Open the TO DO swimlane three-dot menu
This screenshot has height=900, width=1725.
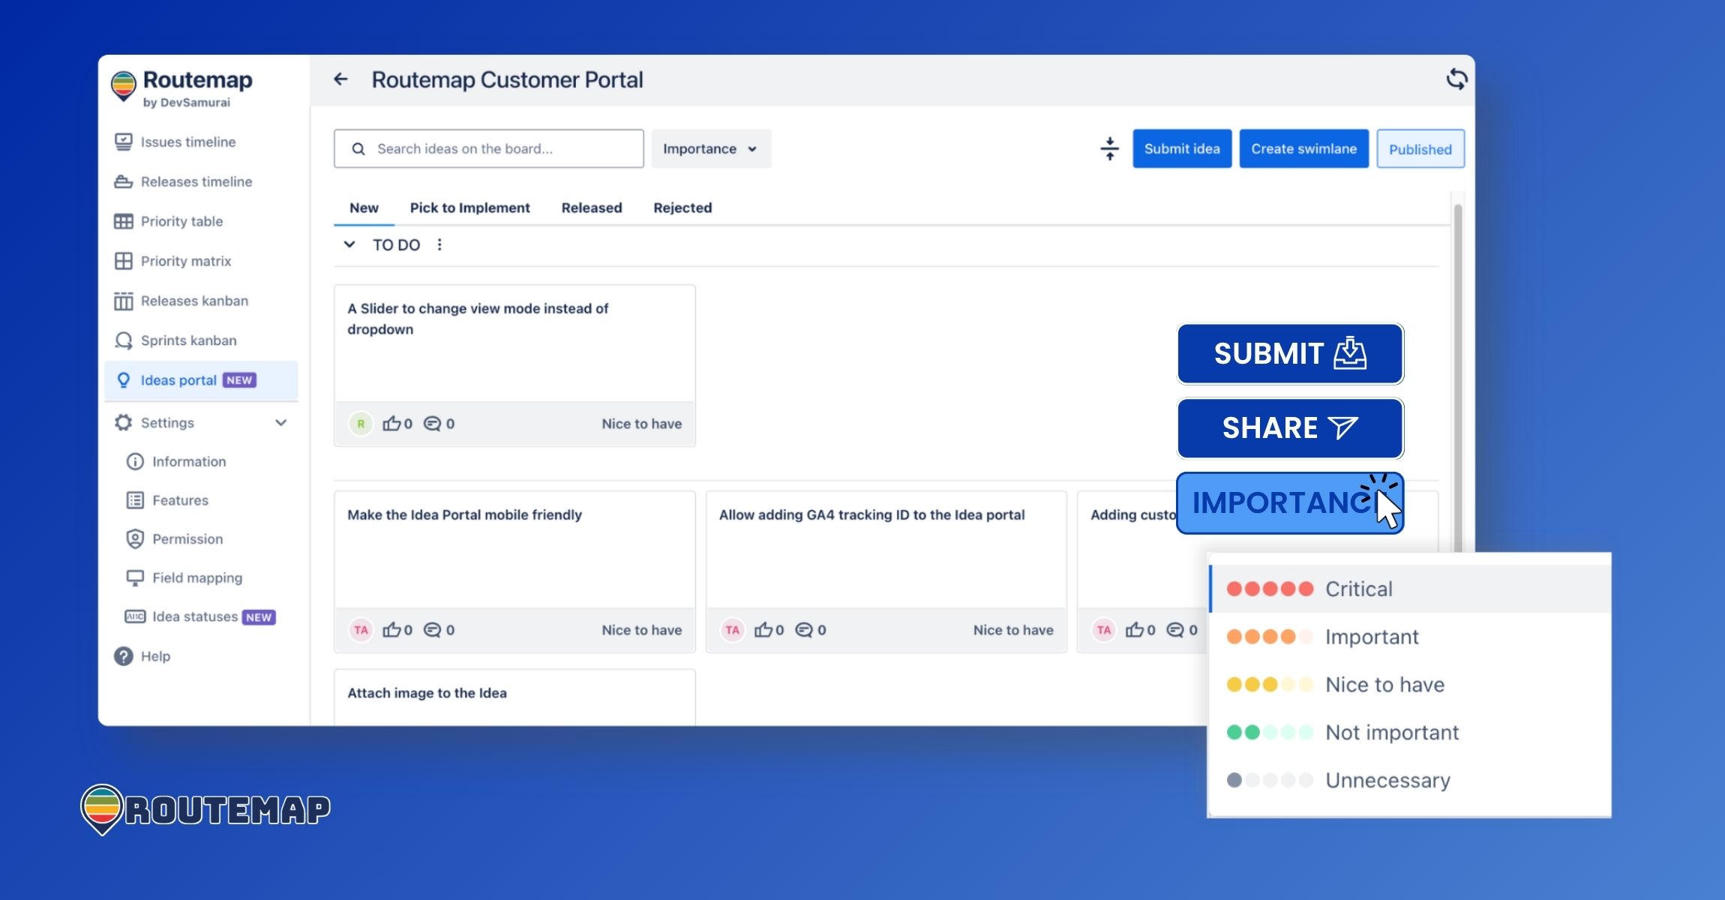coord(440,245)
